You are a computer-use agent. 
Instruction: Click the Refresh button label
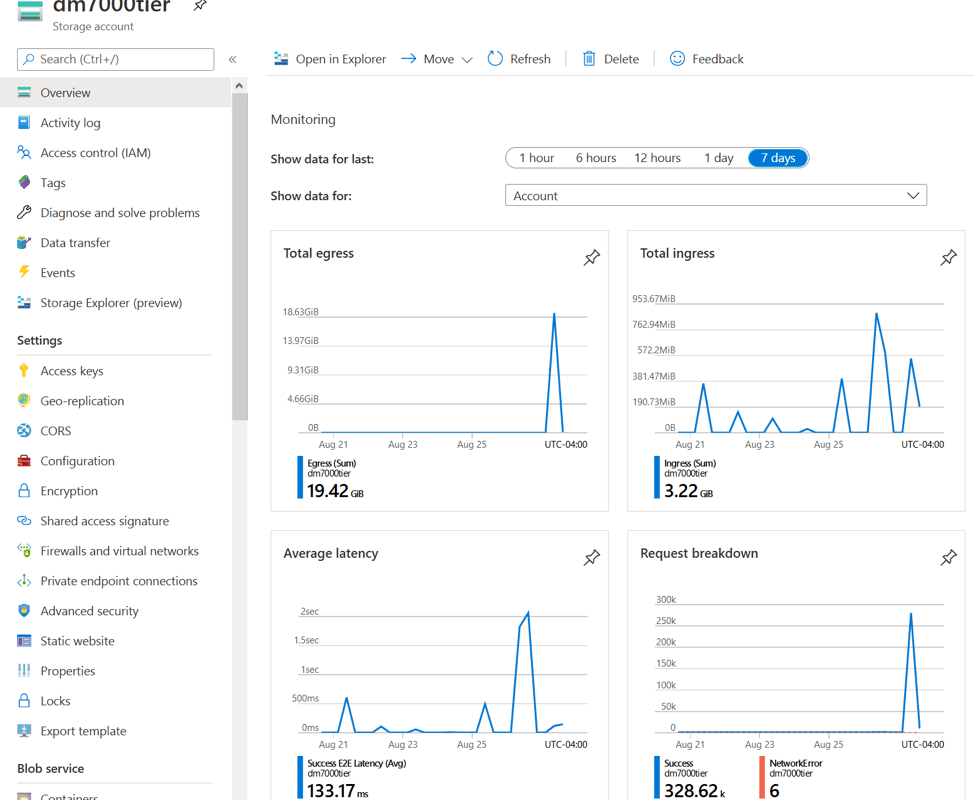point(530,59)
